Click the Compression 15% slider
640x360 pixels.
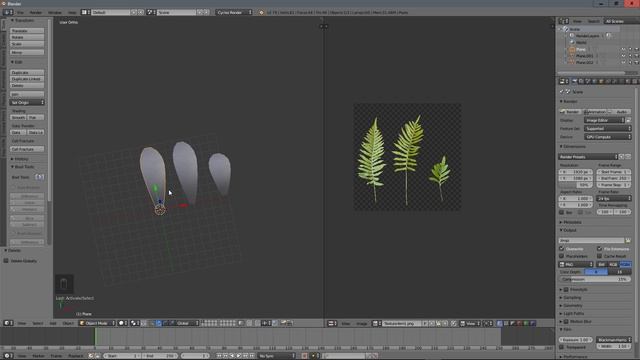(x=595, y=279)
